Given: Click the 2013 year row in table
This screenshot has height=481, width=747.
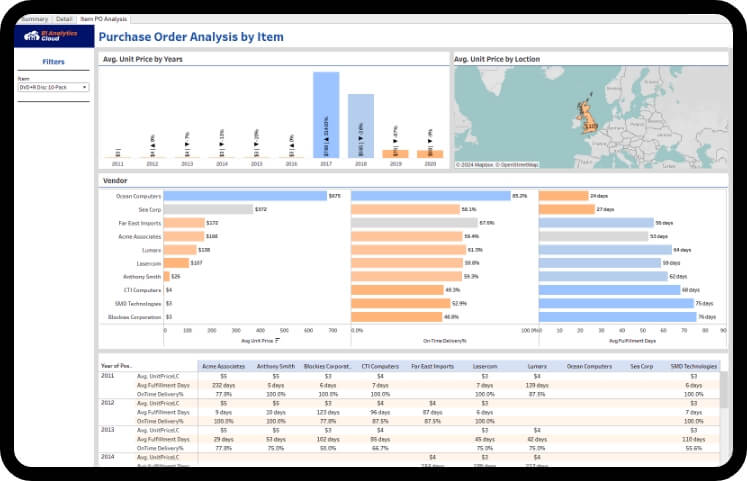Looking at the screenshot, I should point(108,430).
